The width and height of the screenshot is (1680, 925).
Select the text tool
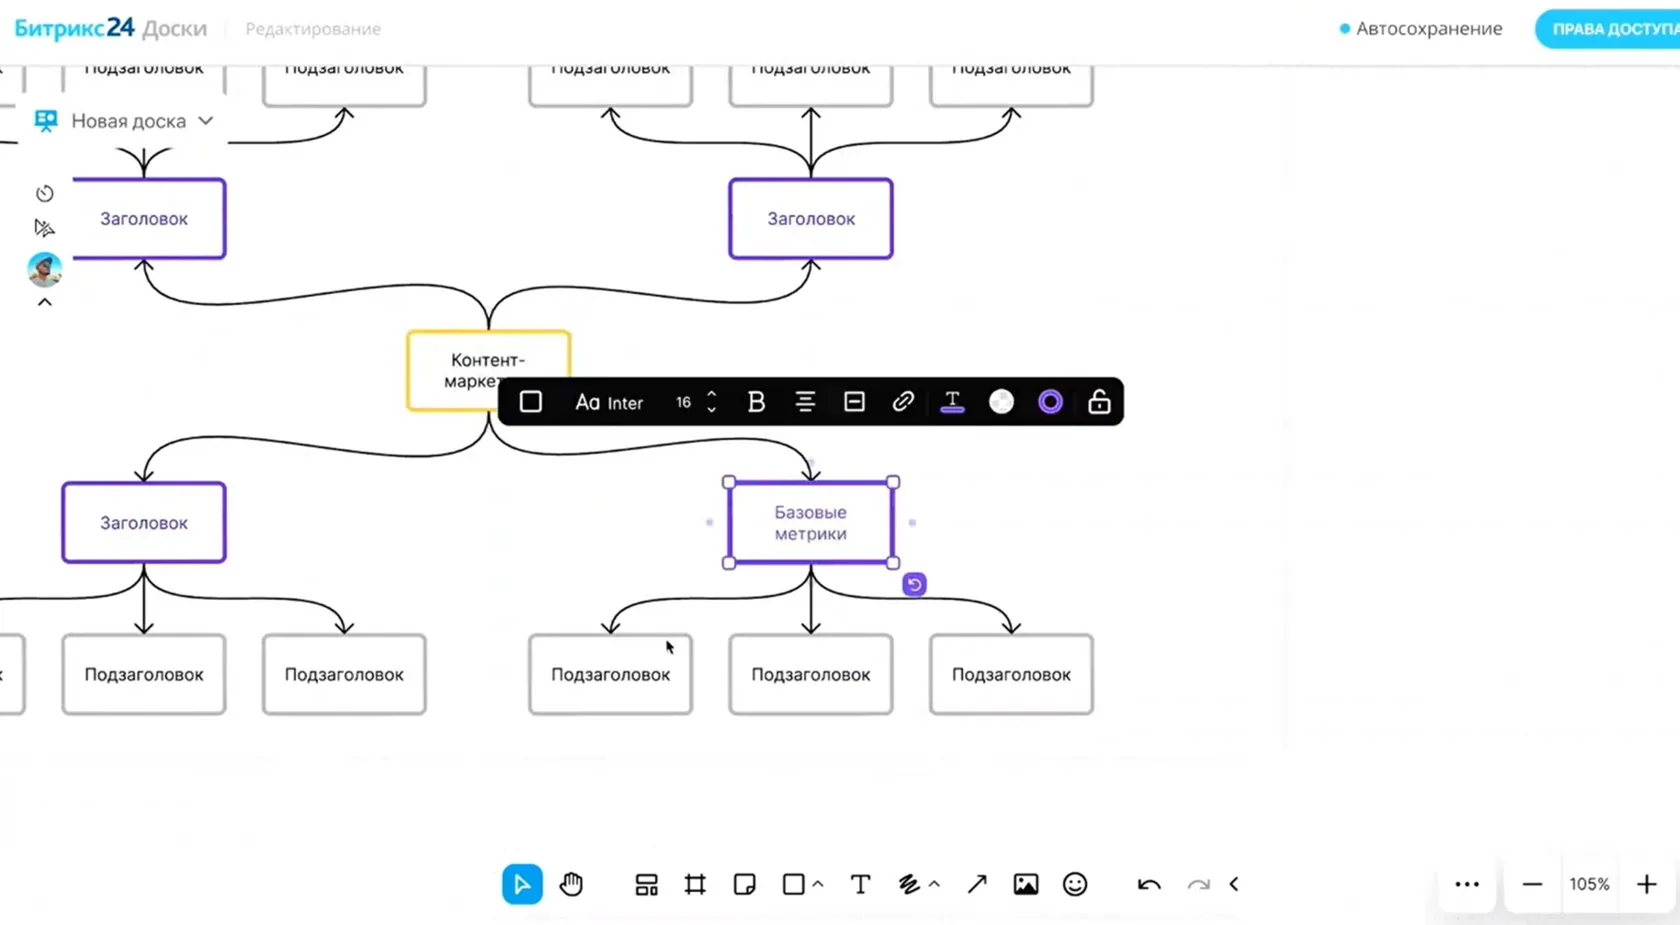pyautogui.click(x=860, y=884)
